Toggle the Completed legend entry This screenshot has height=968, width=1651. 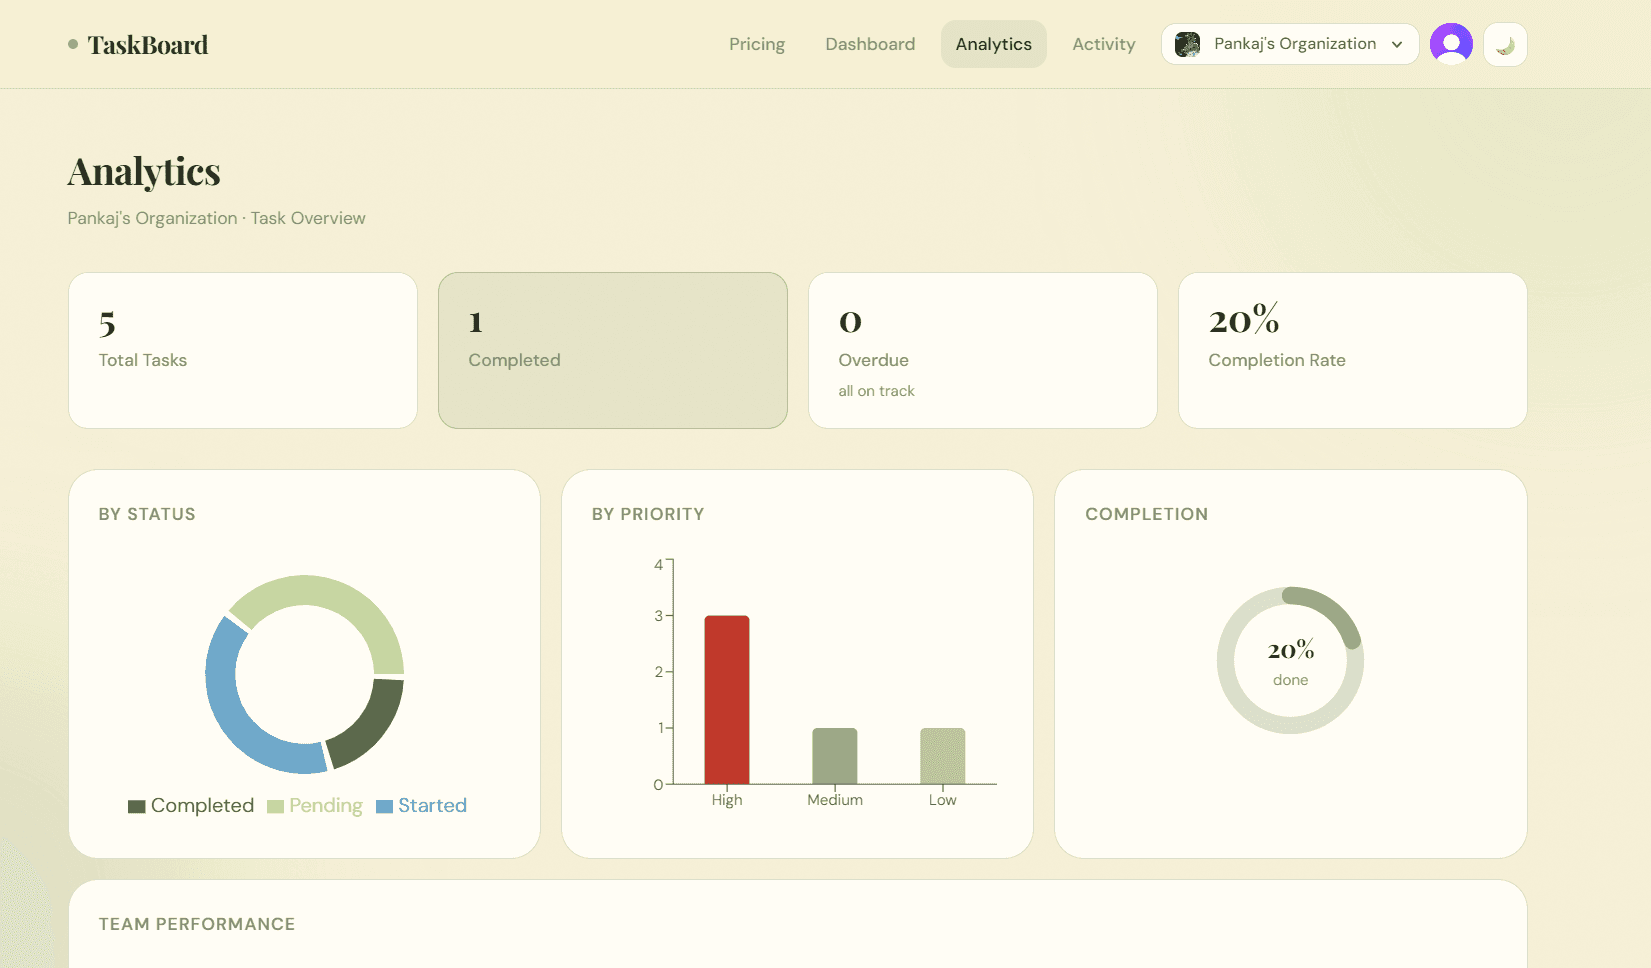click(x=191, y=806)
